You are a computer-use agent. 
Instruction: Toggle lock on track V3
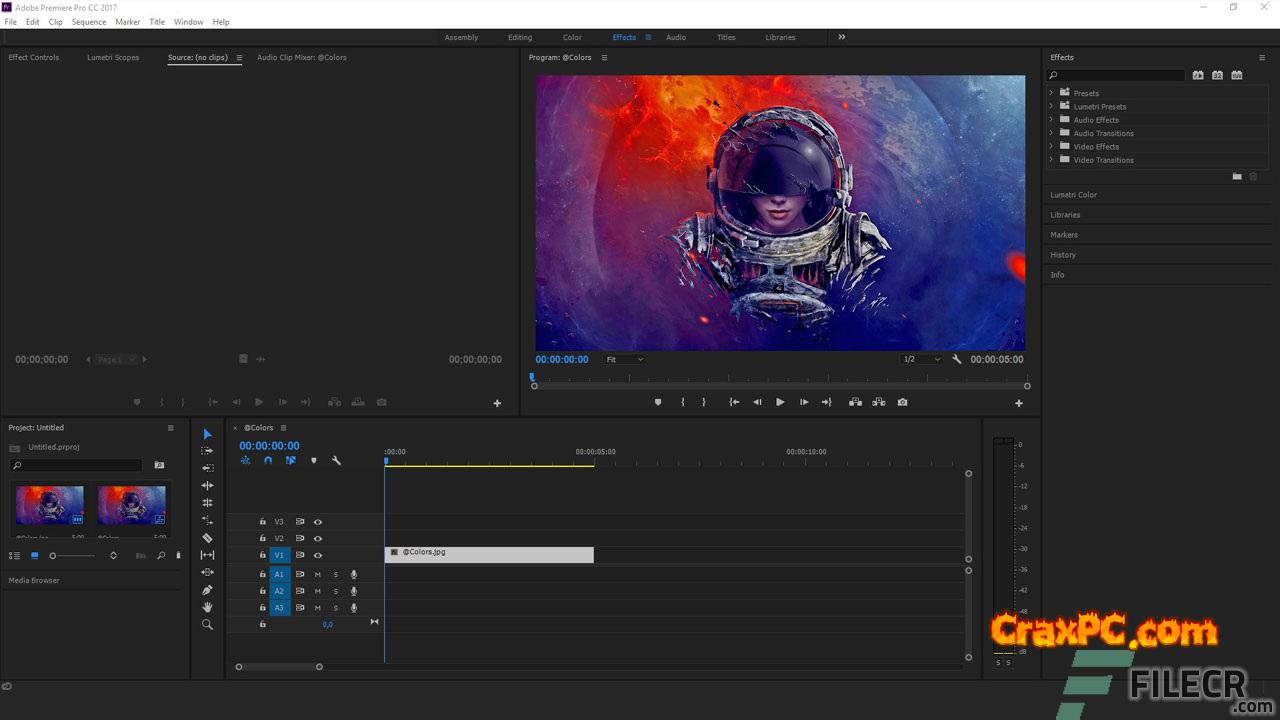pos(263,522)
